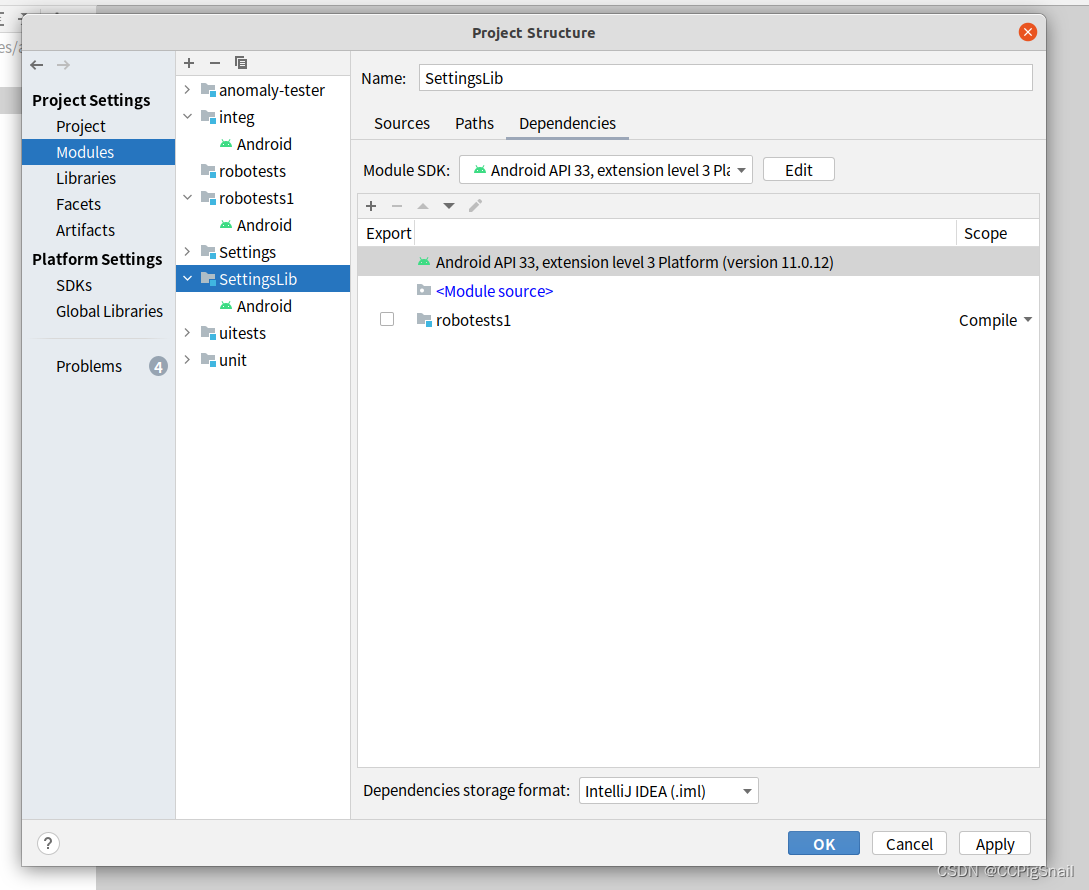Collapse the integ module
This screenshot has width=1089, height=890.
[187, 117]
